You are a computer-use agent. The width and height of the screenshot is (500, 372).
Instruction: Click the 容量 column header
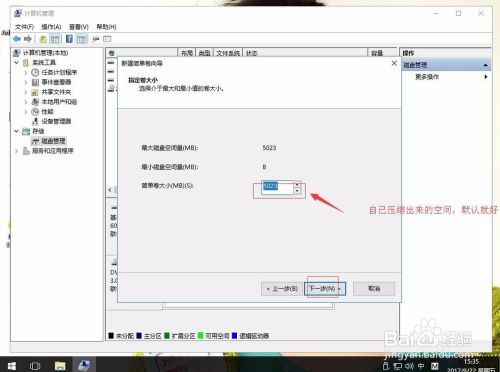383,53
